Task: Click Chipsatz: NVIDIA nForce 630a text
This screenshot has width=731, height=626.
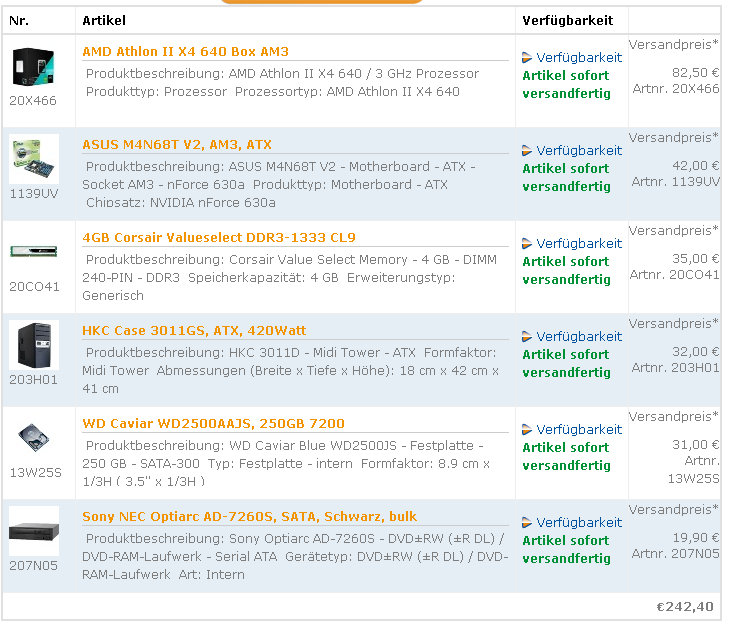Action: tap(181, 203)
